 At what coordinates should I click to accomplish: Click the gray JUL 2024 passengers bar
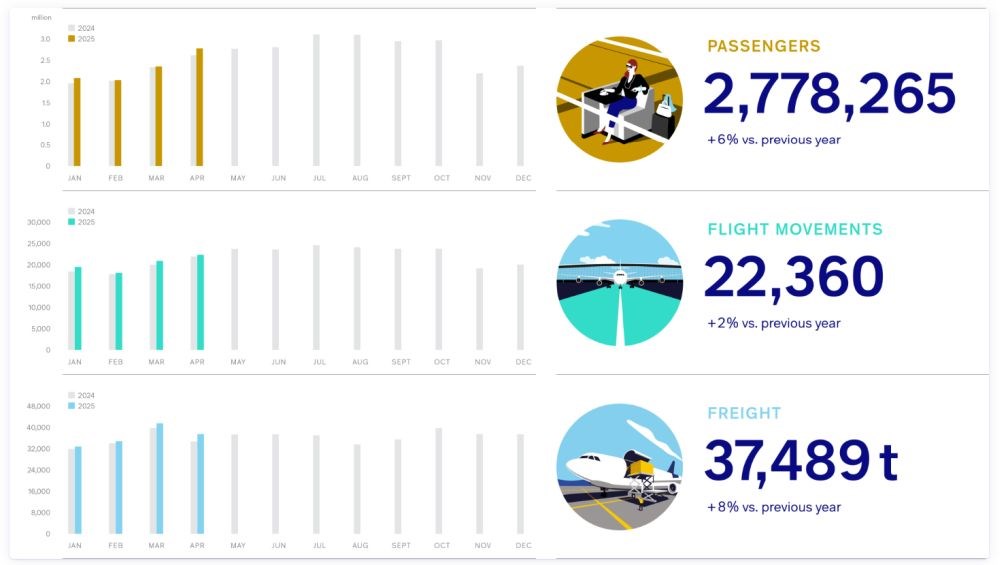tap(316, 100)
